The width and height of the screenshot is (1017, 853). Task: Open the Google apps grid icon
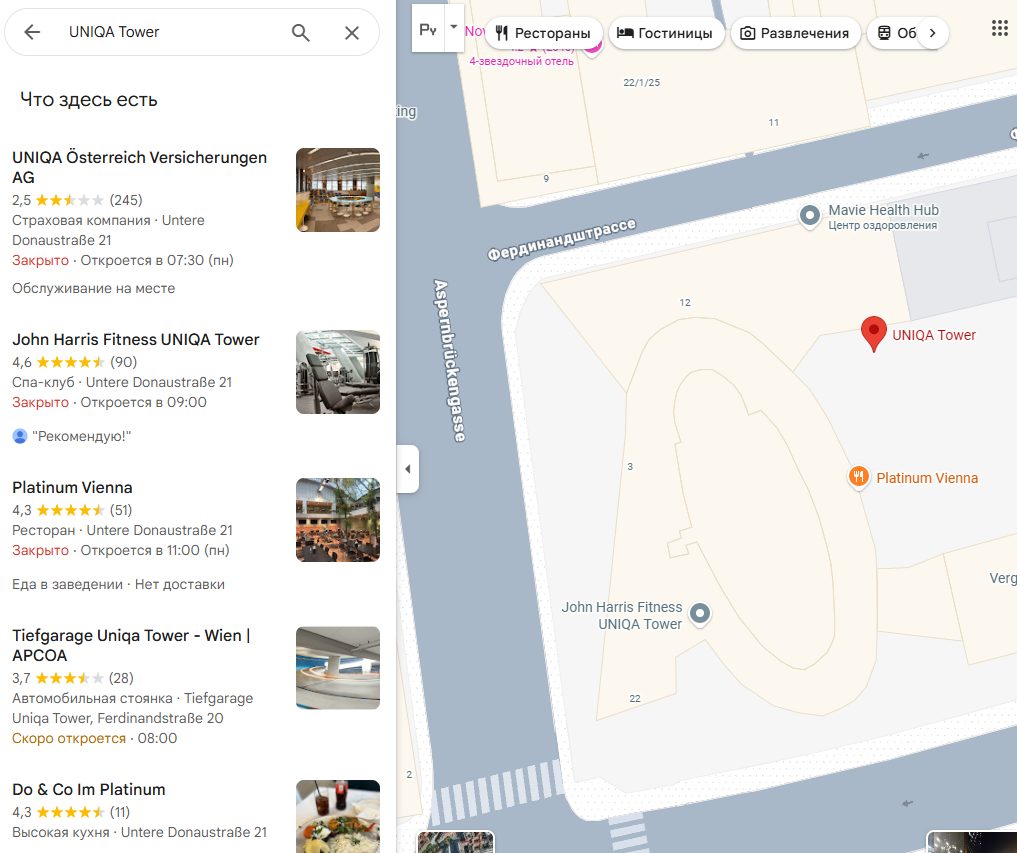coord(999,28)
